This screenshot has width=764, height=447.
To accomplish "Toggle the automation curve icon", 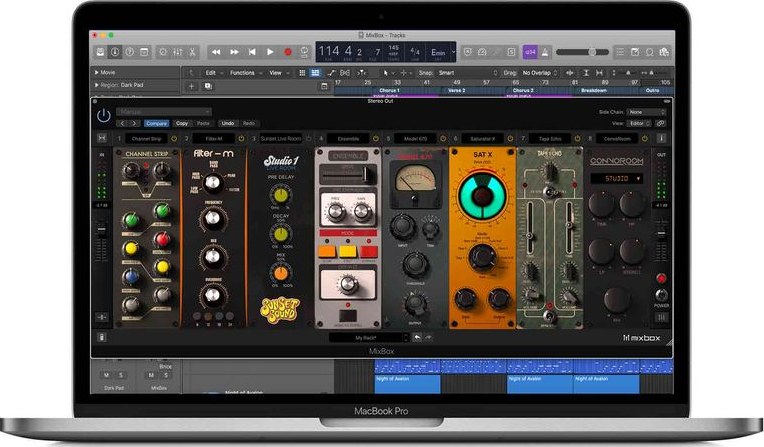I will 332,73.
